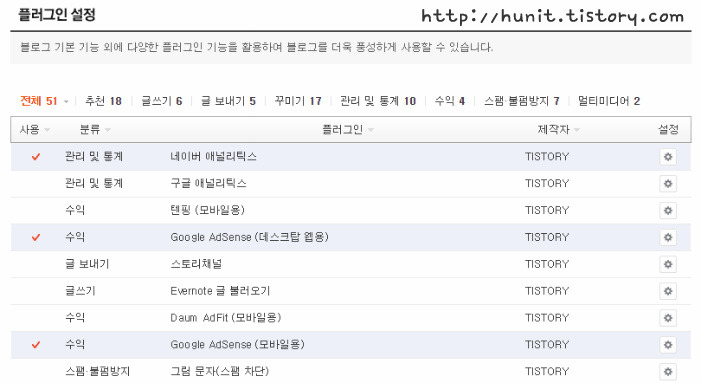
Task: Toggle the checkmark for 네이버 애널리틱스
Action: coord(36,157)
